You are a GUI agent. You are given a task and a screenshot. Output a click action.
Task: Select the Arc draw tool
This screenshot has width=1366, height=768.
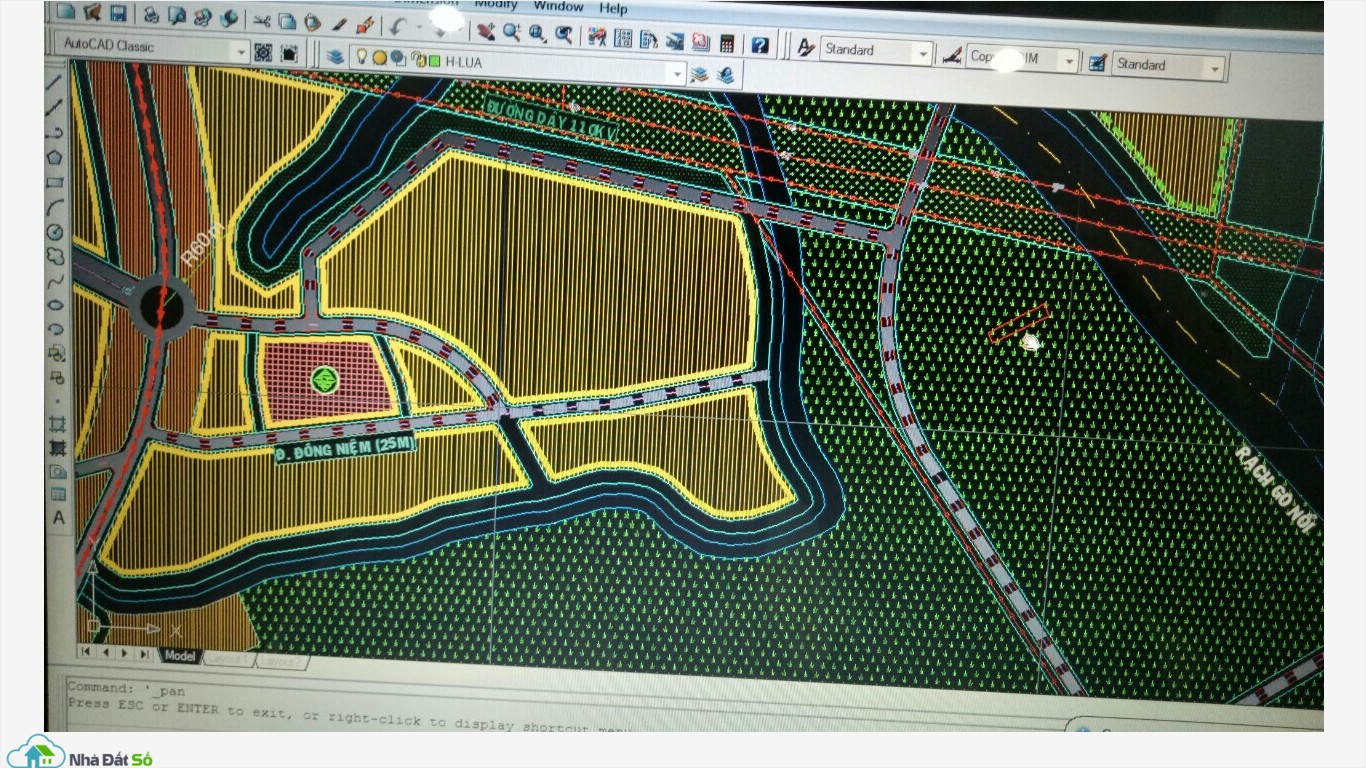coord(55,206)
